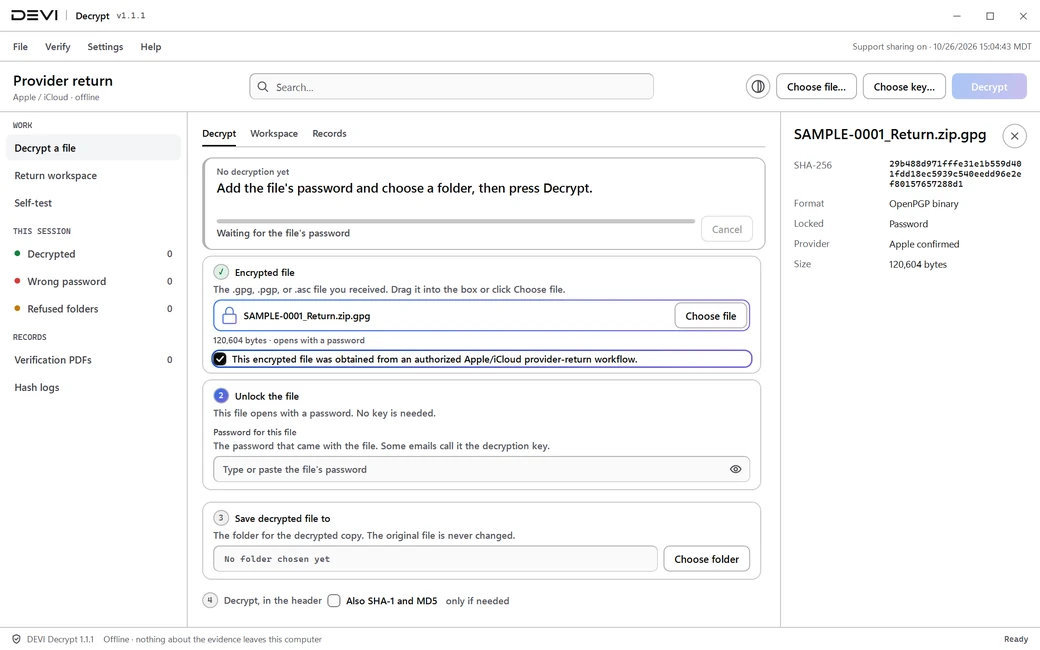Open Self-test in the sidebar

pyautogui.click(x=94, y=203)
